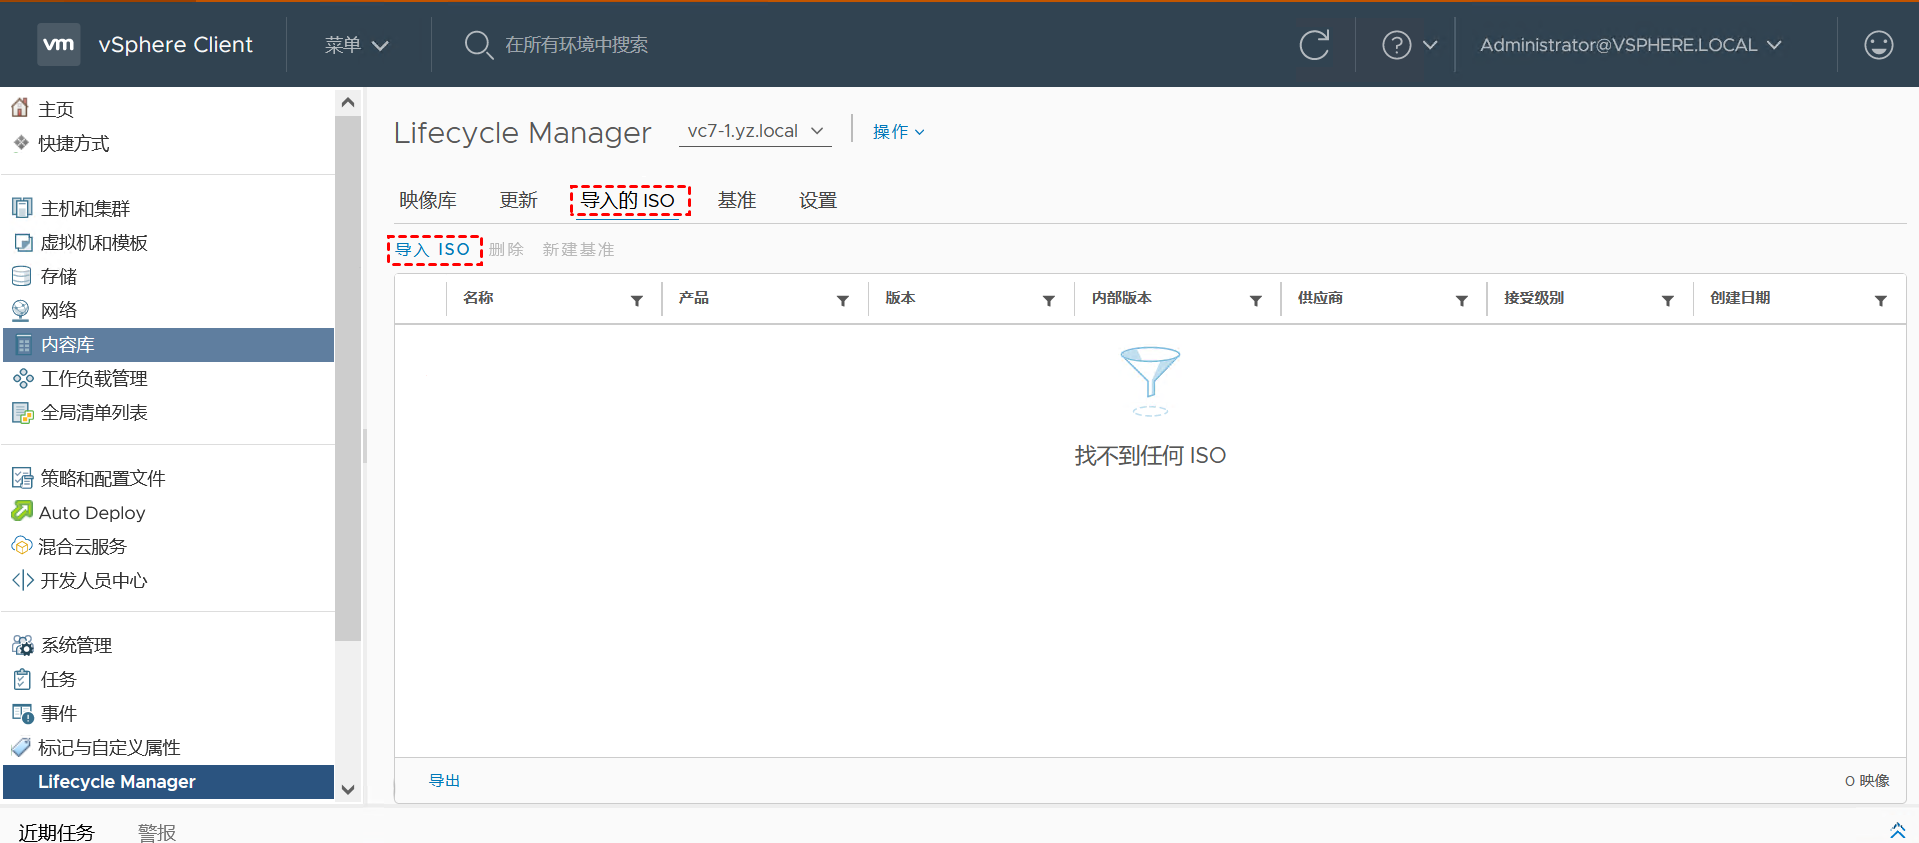1919x843 pixels.
Task: Expand the recent tasks panel chevrons
Action: pos(1897,831)
